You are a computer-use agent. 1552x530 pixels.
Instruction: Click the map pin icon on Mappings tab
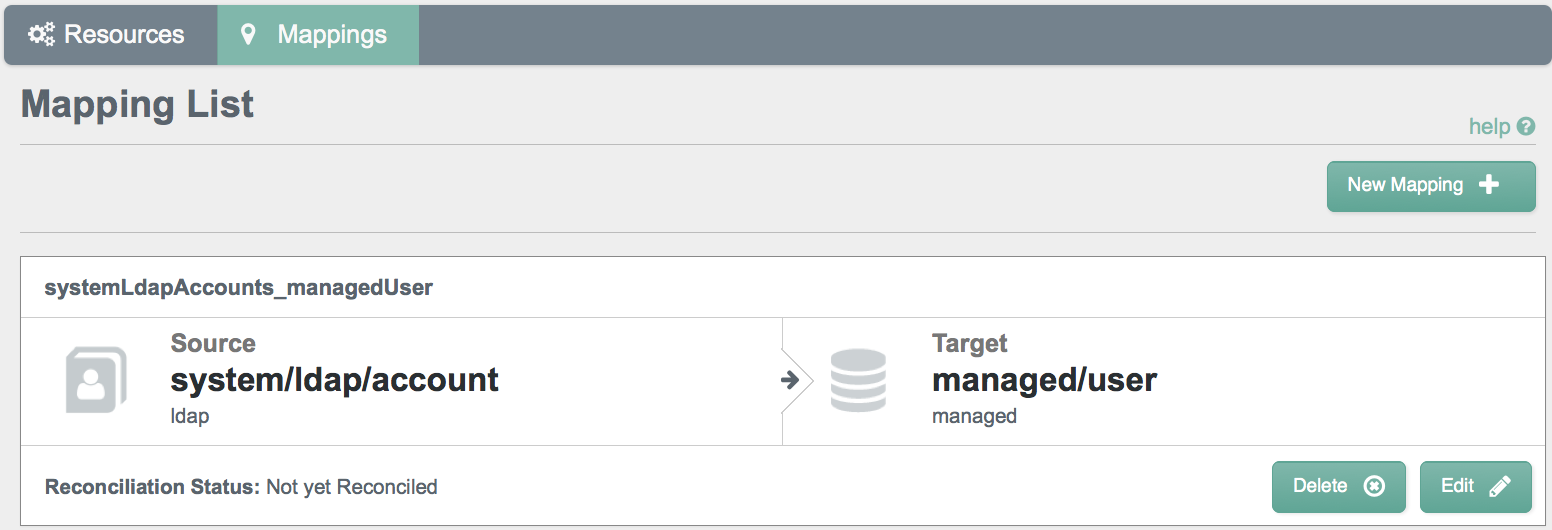249,35
